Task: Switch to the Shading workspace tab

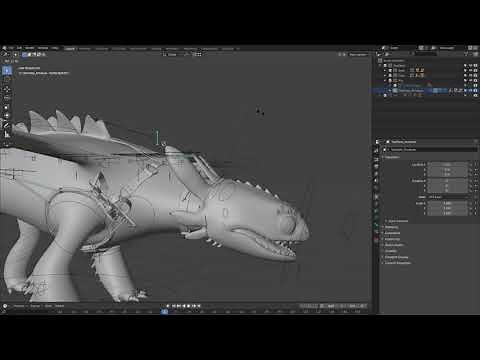Action: (x=156, y=49)
